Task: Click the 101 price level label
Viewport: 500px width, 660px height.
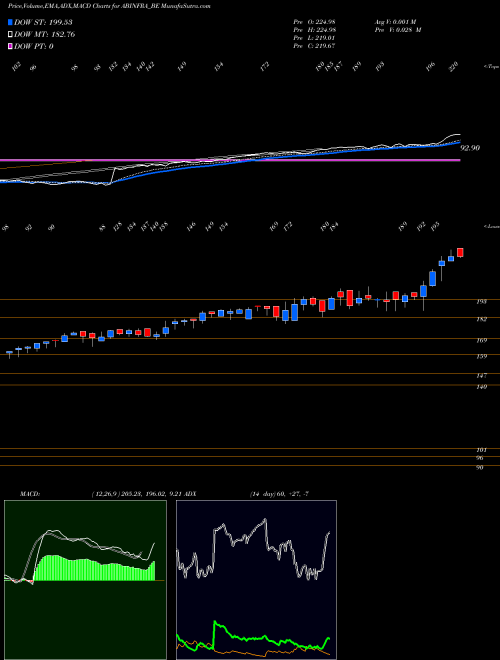Action: pos(482,451)
